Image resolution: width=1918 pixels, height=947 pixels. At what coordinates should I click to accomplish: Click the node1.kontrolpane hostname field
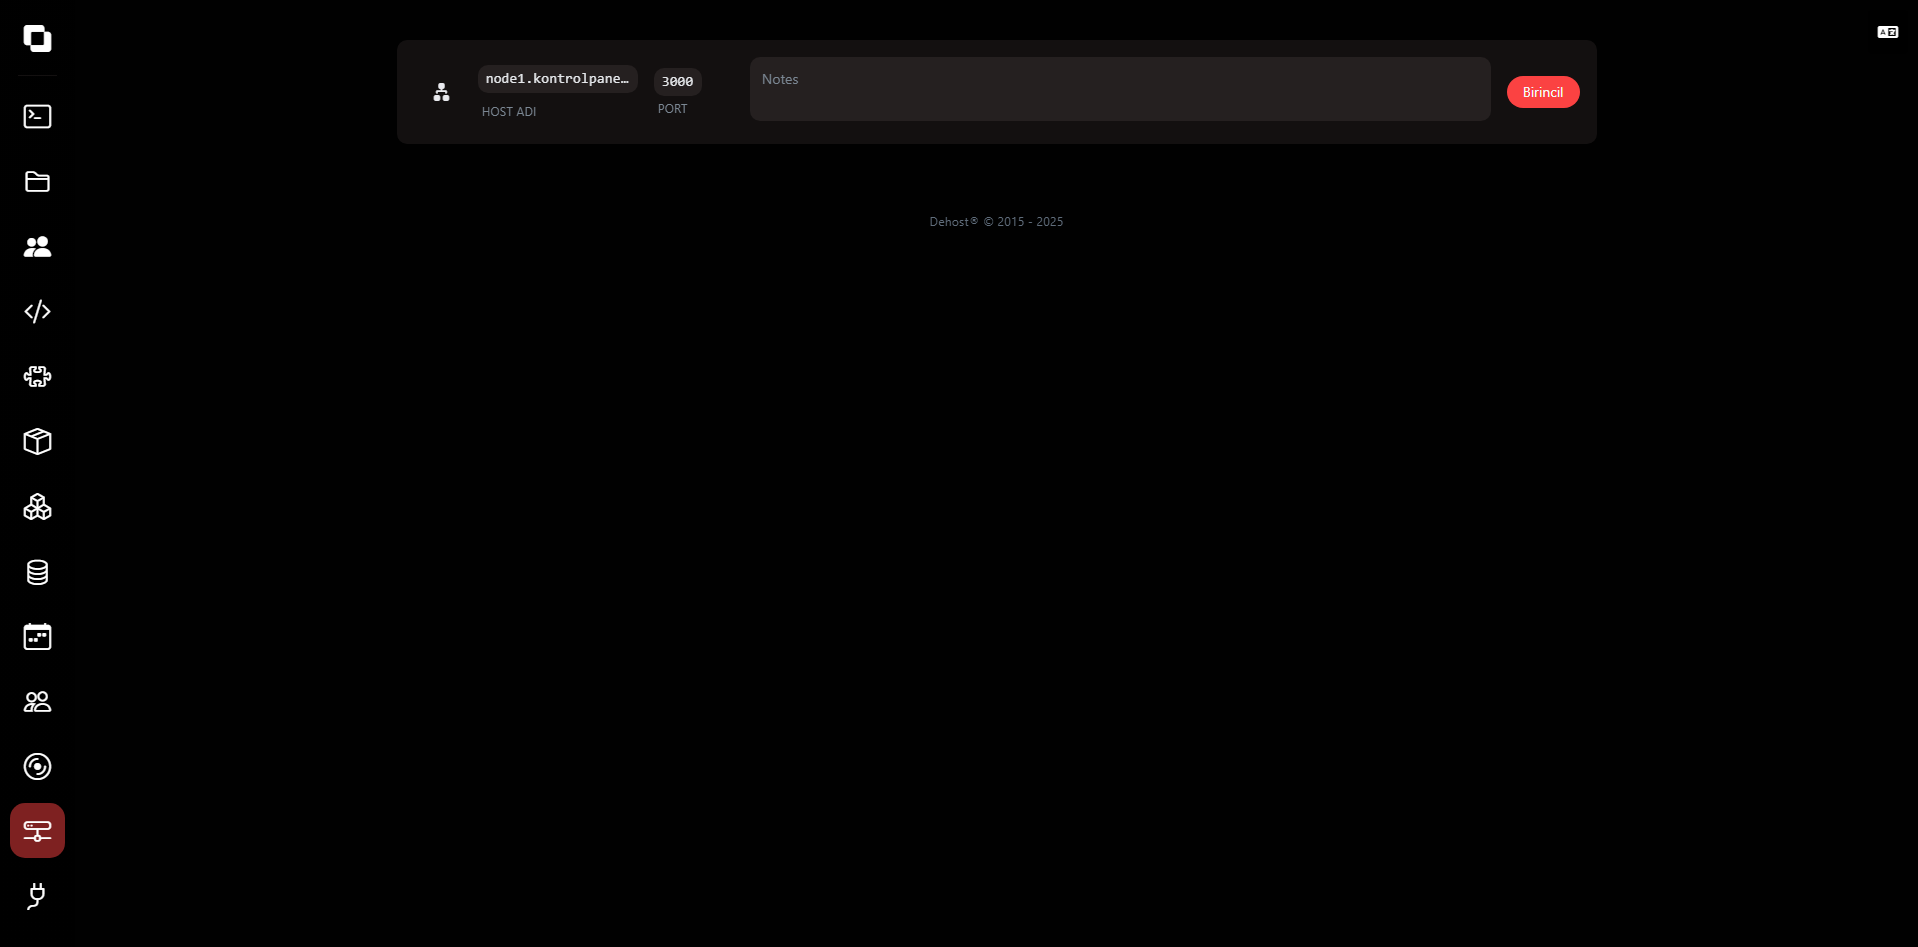pyautogui.click(x=557, y=79)
